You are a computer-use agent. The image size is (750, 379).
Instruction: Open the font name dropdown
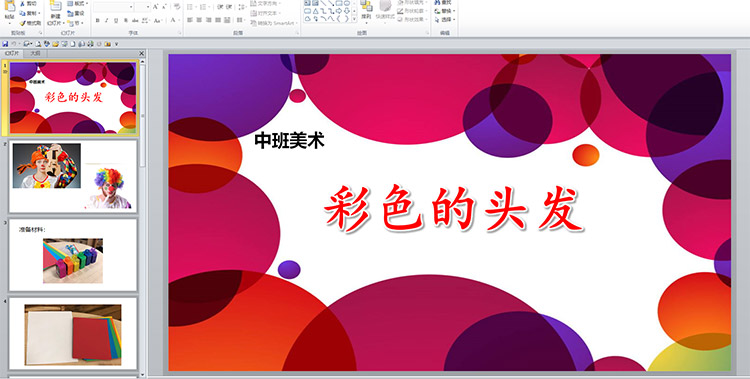click(131, 7)
